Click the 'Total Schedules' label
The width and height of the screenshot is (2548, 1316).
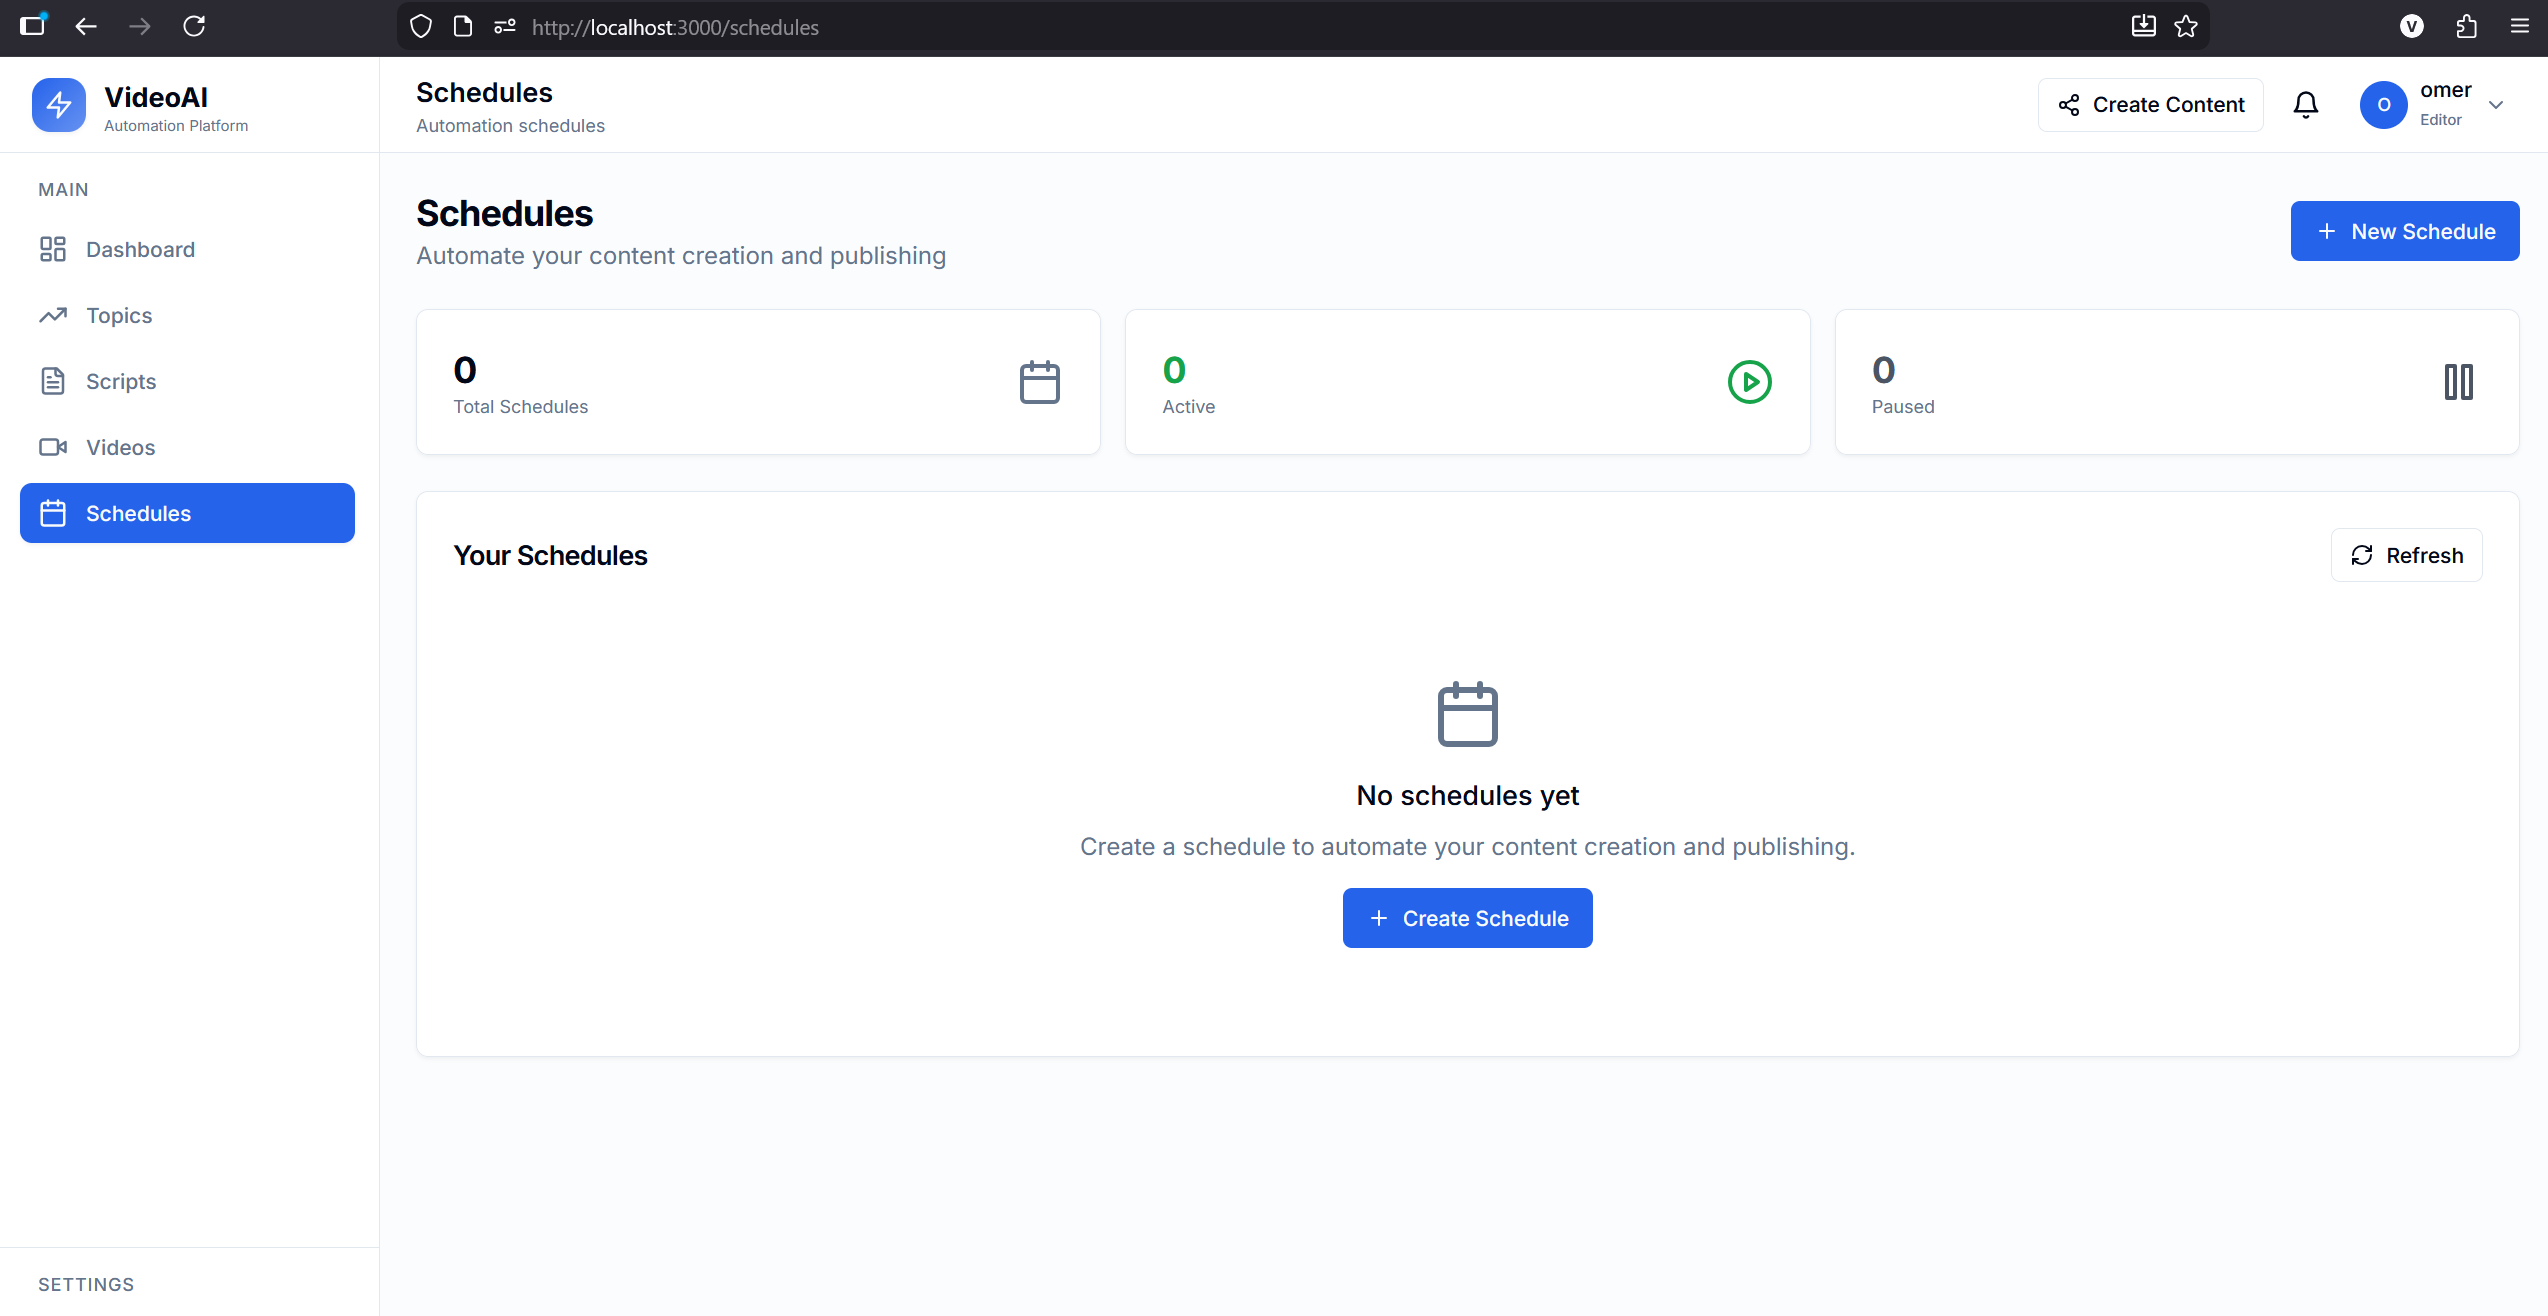click(521, 407)
